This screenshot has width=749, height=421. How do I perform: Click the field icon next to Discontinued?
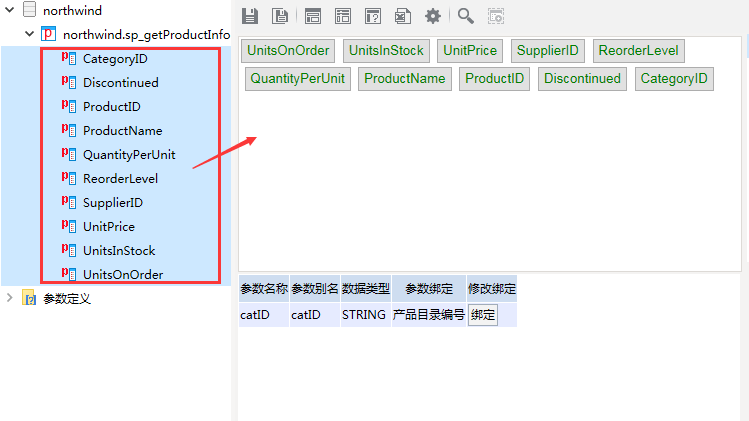coord(69,82)
